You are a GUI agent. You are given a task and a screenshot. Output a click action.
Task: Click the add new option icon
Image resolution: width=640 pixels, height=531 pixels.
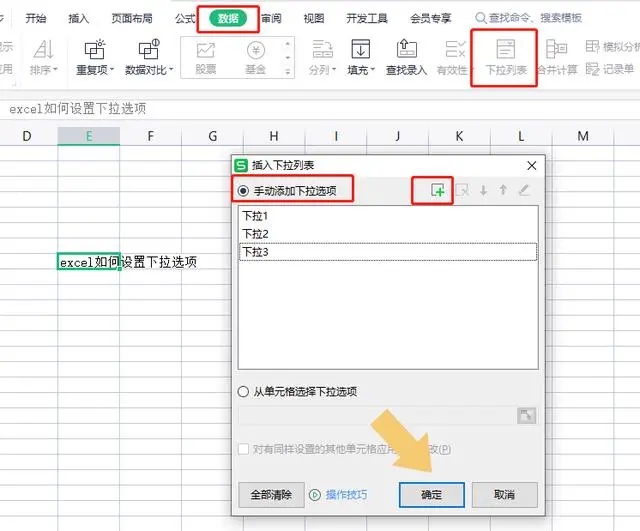pyautogui.click(x=437, y=190)
